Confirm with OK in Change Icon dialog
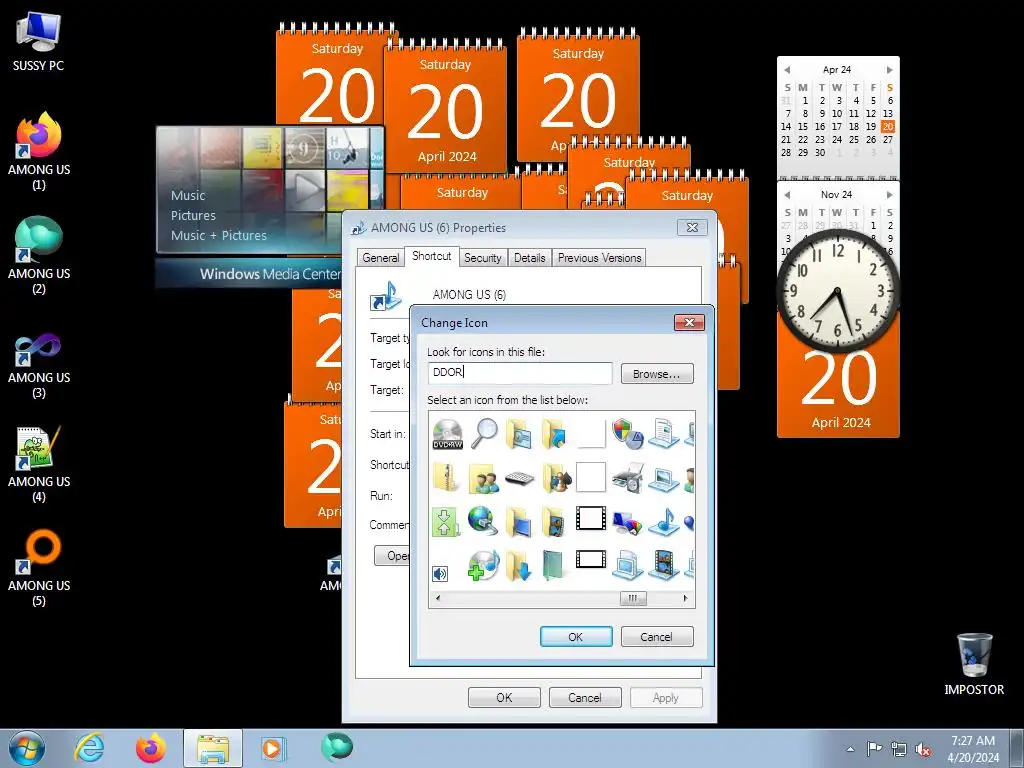The image size is (1024, 768). [x=575, y=637]
